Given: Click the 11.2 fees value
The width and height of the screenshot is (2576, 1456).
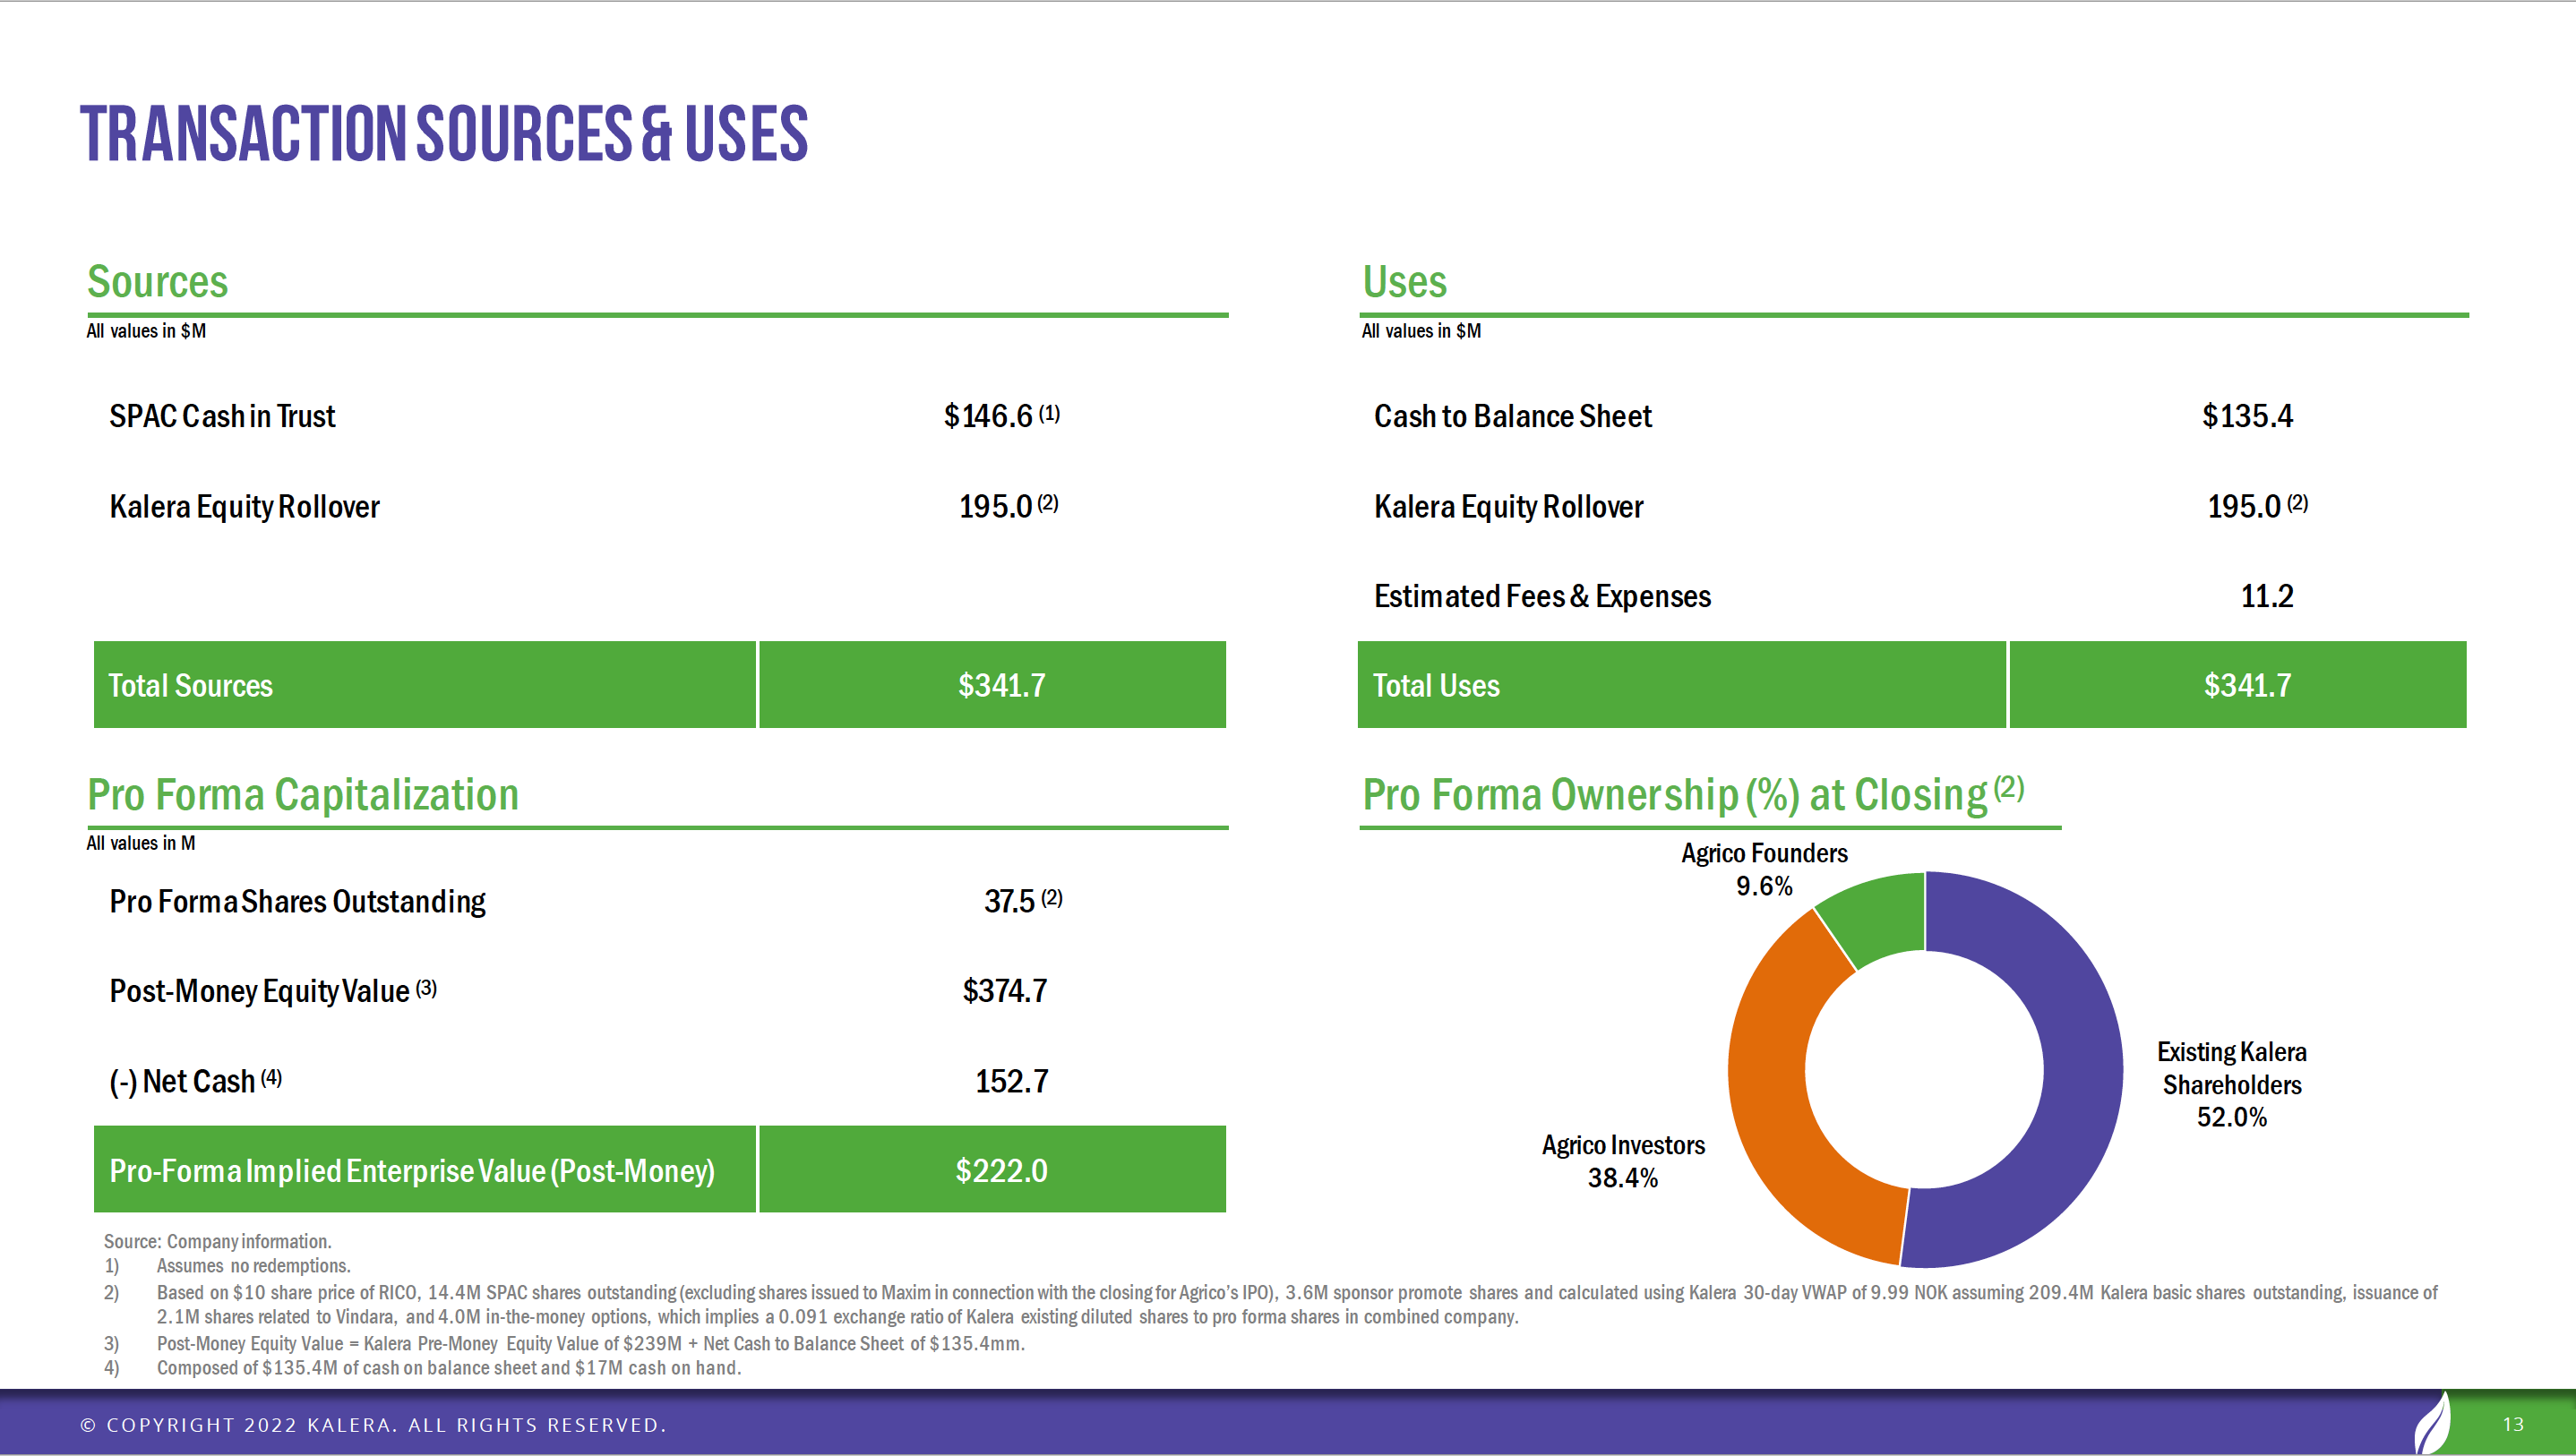Looking at the screenshot, I should 2266,596.
